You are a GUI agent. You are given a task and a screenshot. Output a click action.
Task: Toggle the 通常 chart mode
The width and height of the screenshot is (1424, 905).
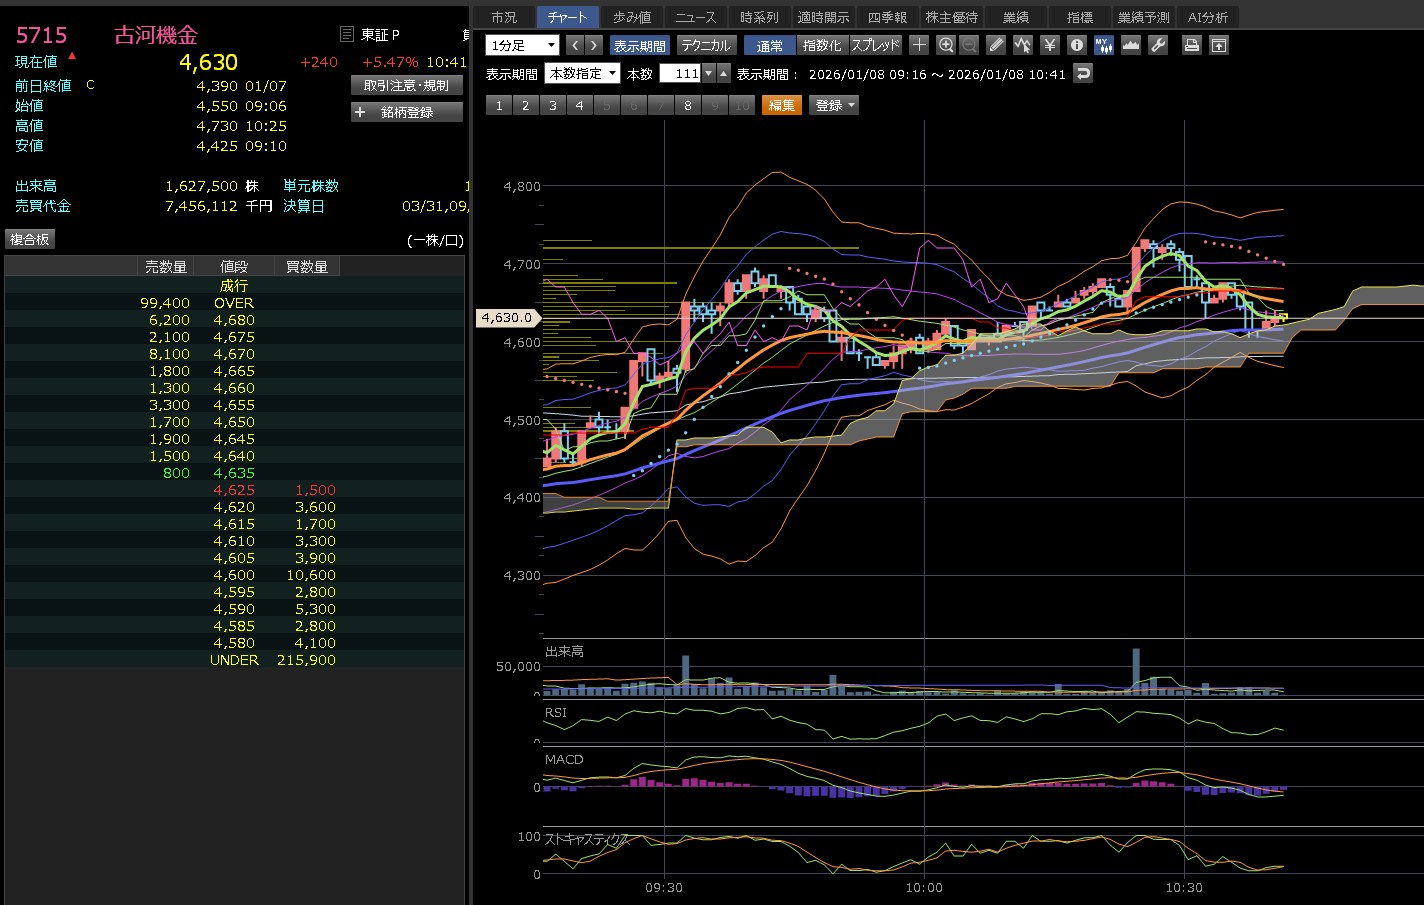pos(769,45)
